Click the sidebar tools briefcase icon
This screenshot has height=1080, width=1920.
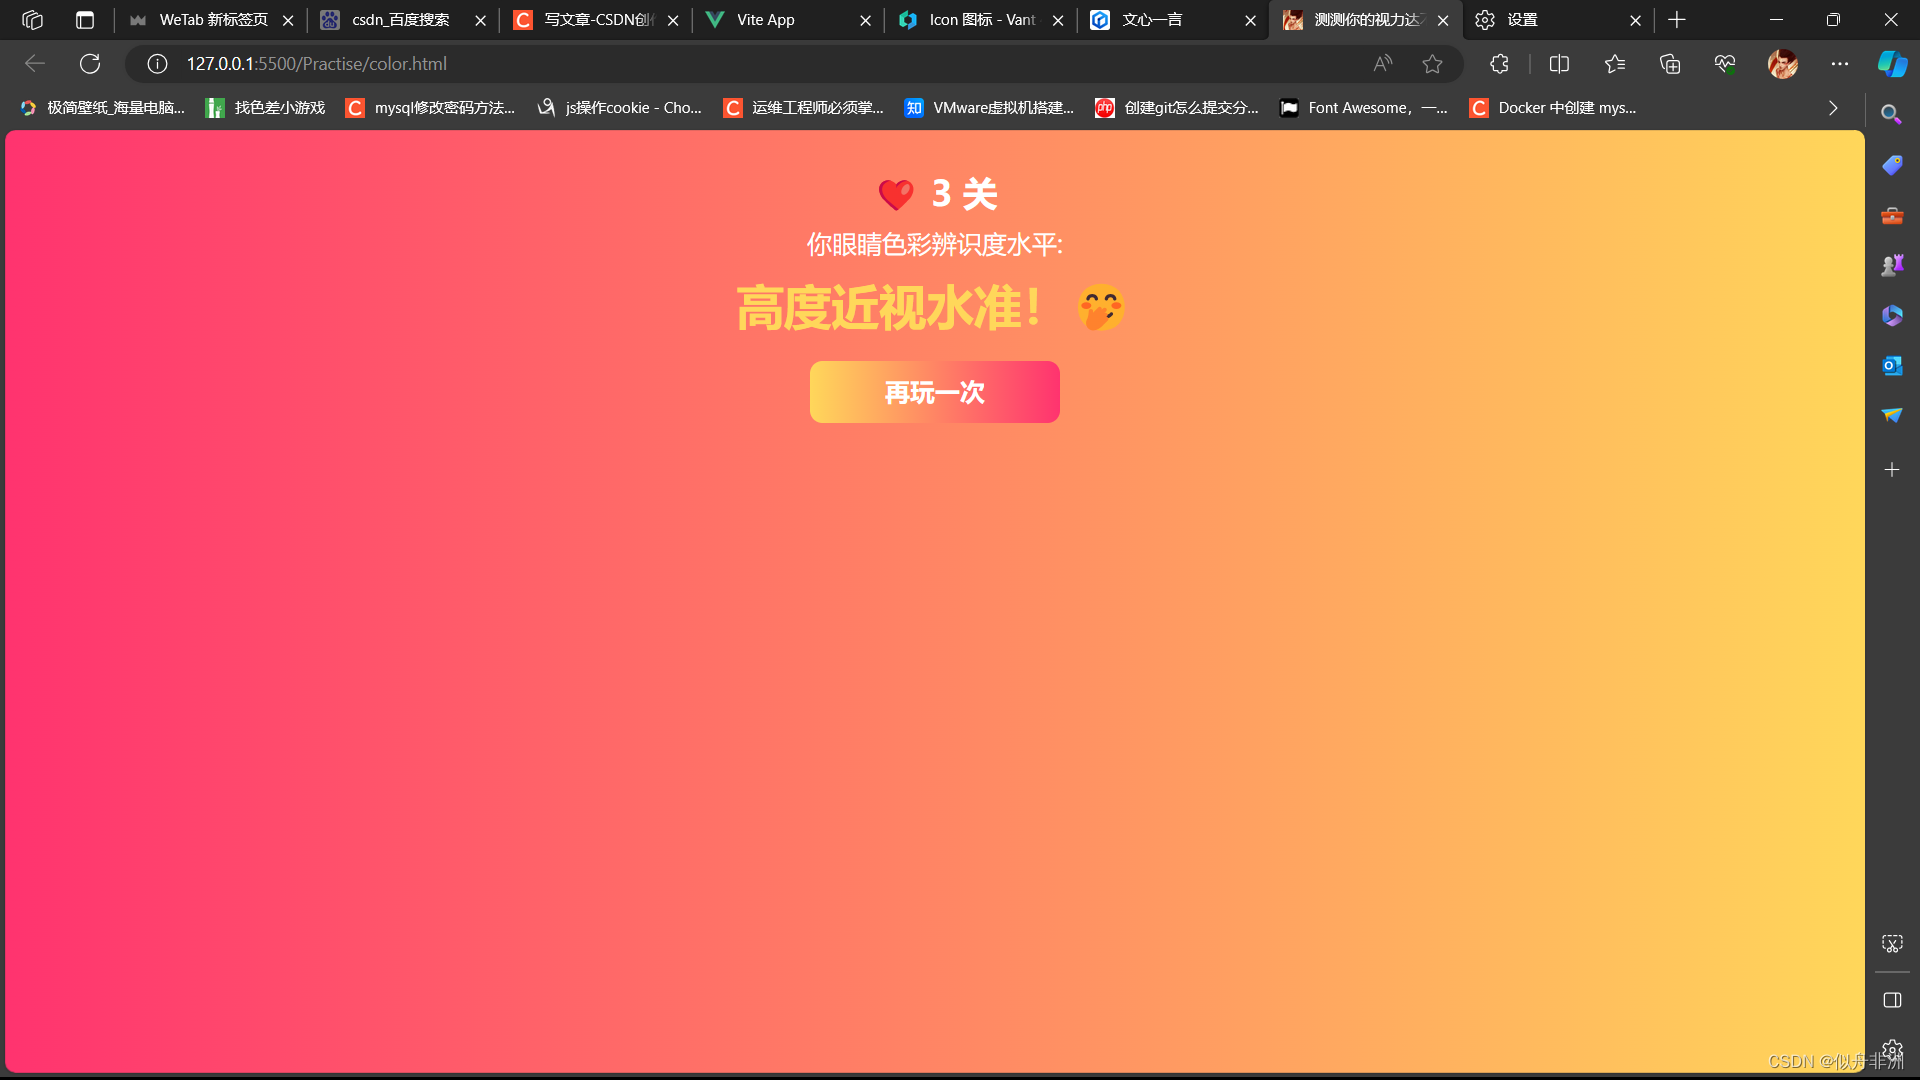click(x=1891, y=215)
